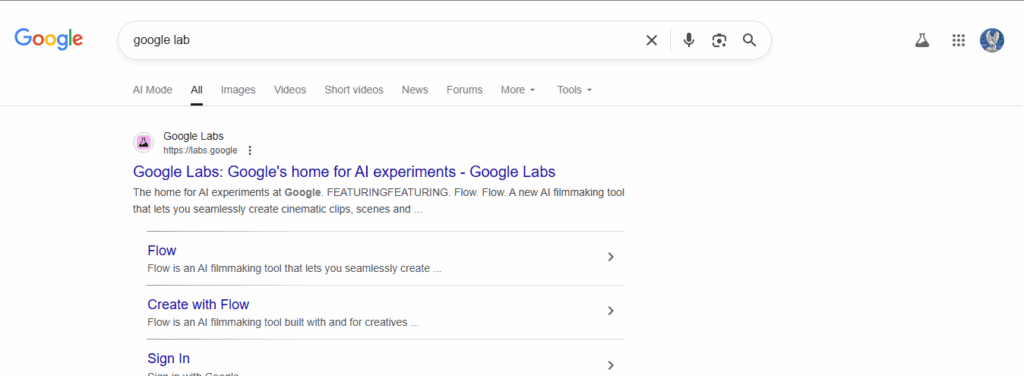Click the magnifying glass search button
Image resolution: width=1024 pixels, height=376 pixels.
pyautogui.click(x=749, y=40)
